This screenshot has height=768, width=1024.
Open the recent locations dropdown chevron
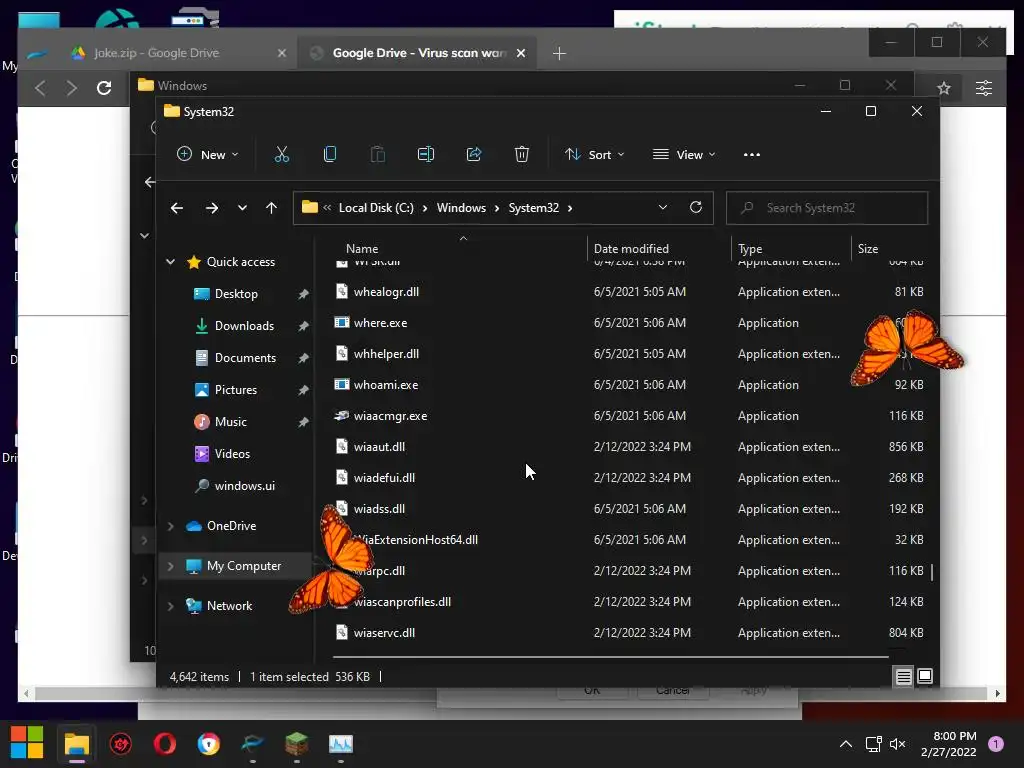pyautogui.click(x=242, y=208)
